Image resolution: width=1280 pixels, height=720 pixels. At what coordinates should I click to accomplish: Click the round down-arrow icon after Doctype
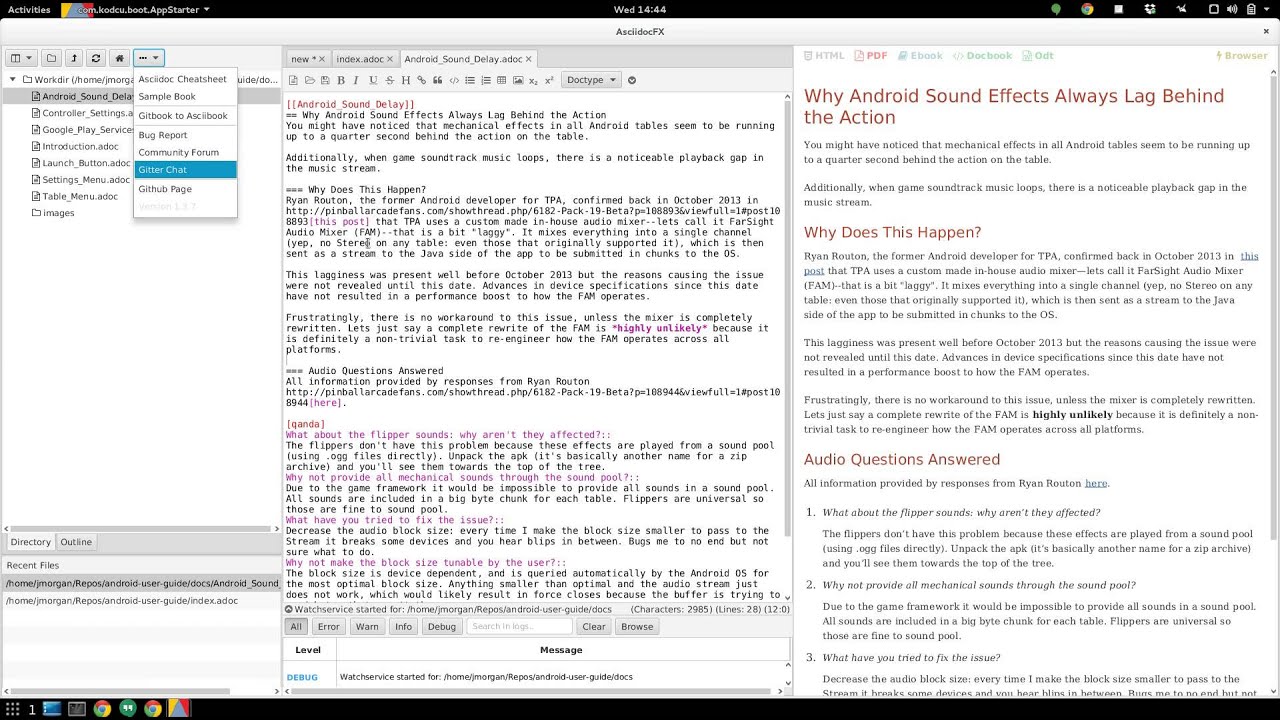coord(631,80)
